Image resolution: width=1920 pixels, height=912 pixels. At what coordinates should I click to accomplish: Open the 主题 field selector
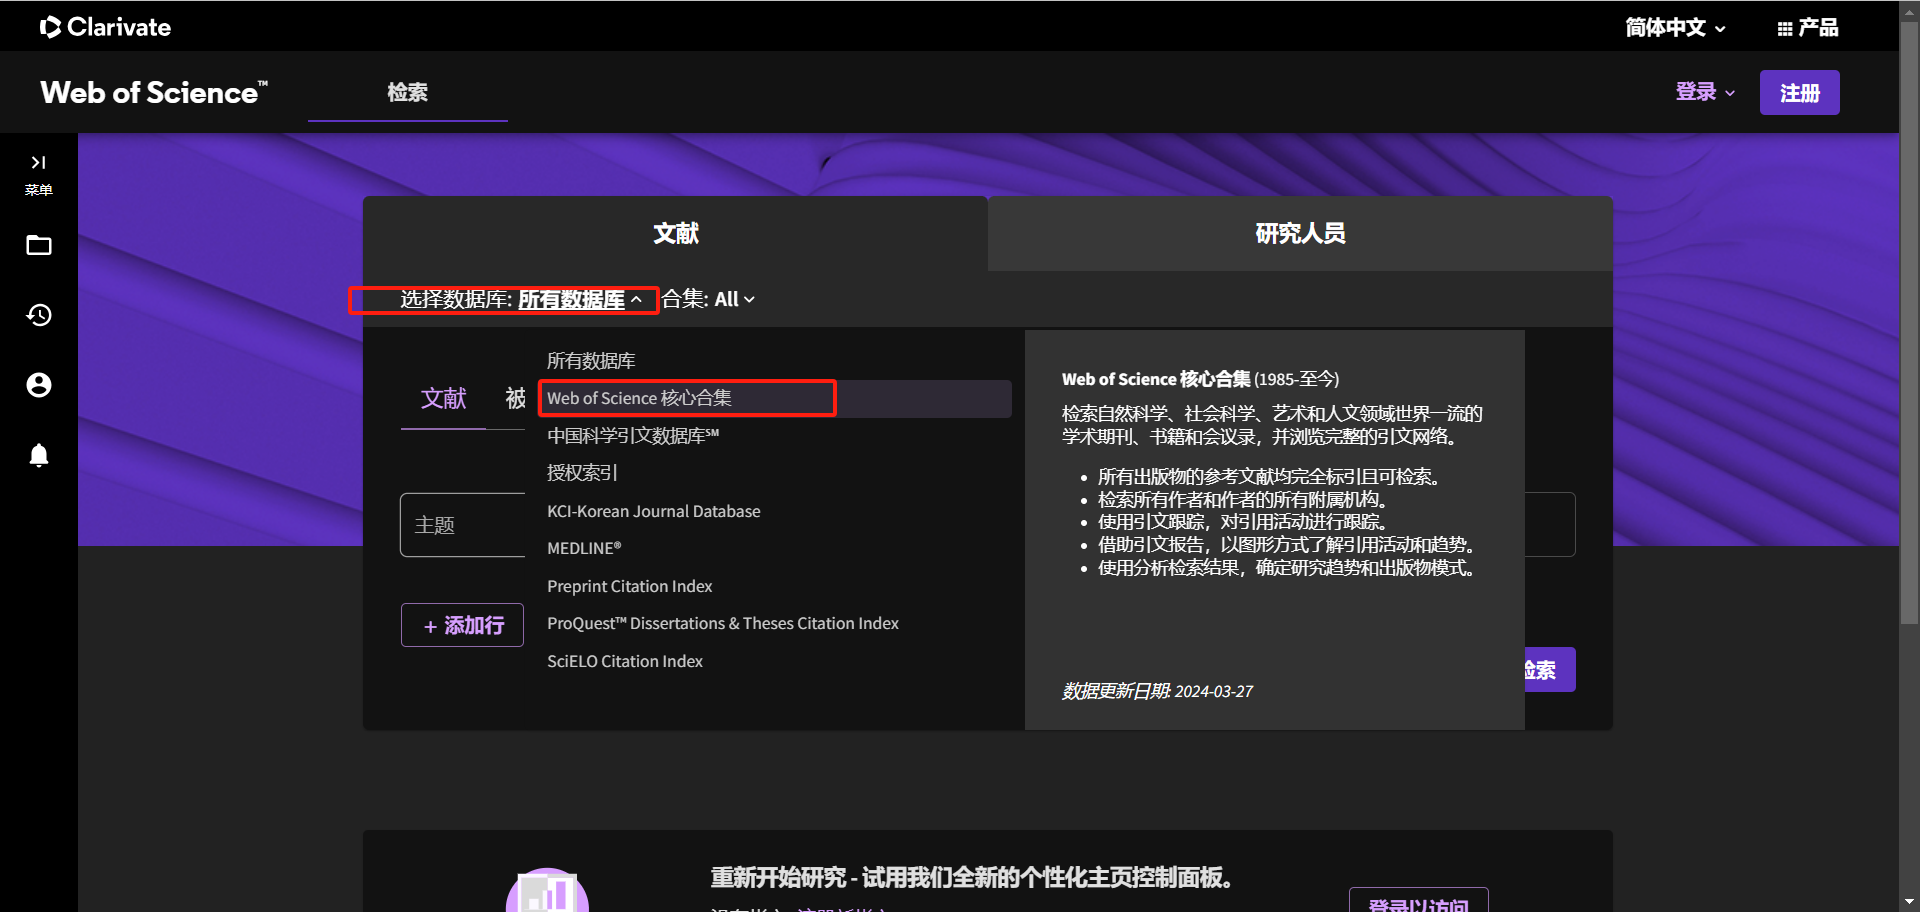point(463,525)
